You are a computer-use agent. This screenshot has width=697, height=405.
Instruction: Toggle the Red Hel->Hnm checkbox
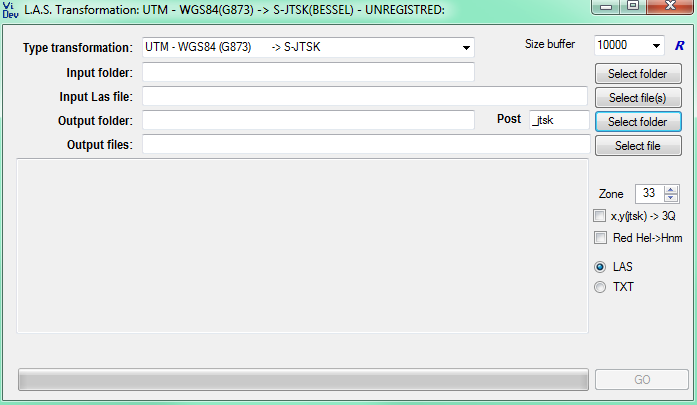point(600,238)
